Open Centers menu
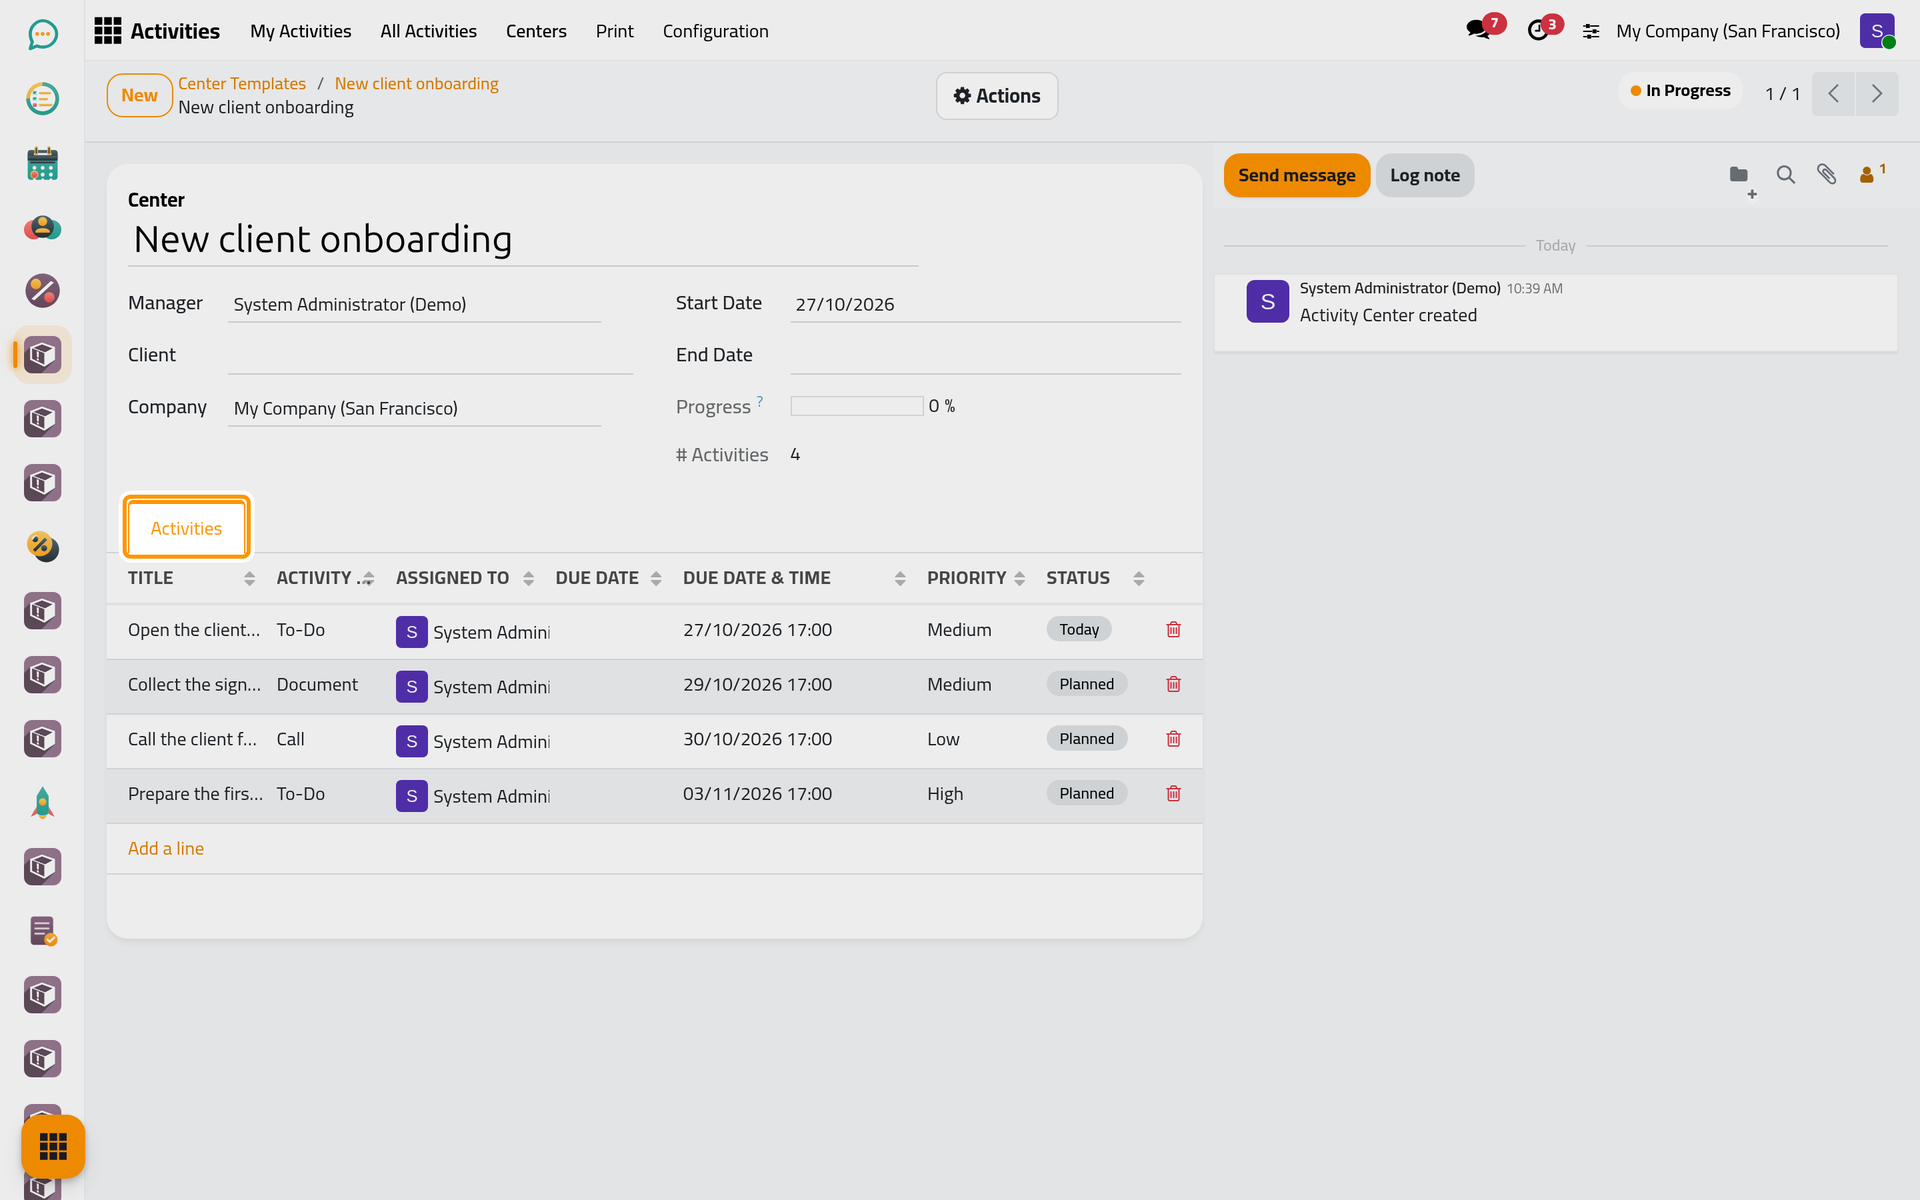1920x1200 pixels. 536,31
